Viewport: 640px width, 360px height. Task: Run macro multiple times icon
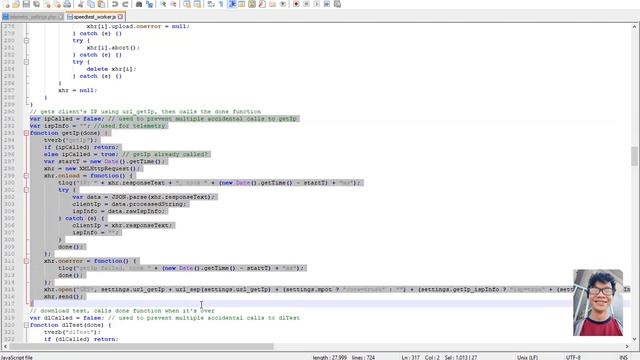(327, 4)
